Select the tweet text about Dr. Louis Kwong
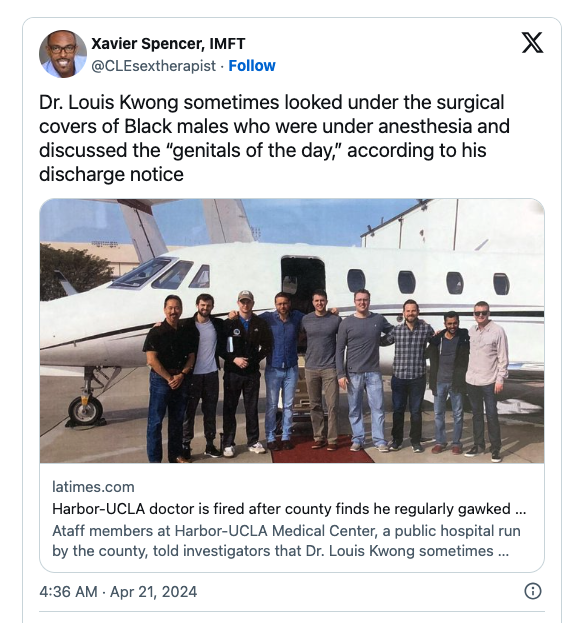 tap(274, 138)
